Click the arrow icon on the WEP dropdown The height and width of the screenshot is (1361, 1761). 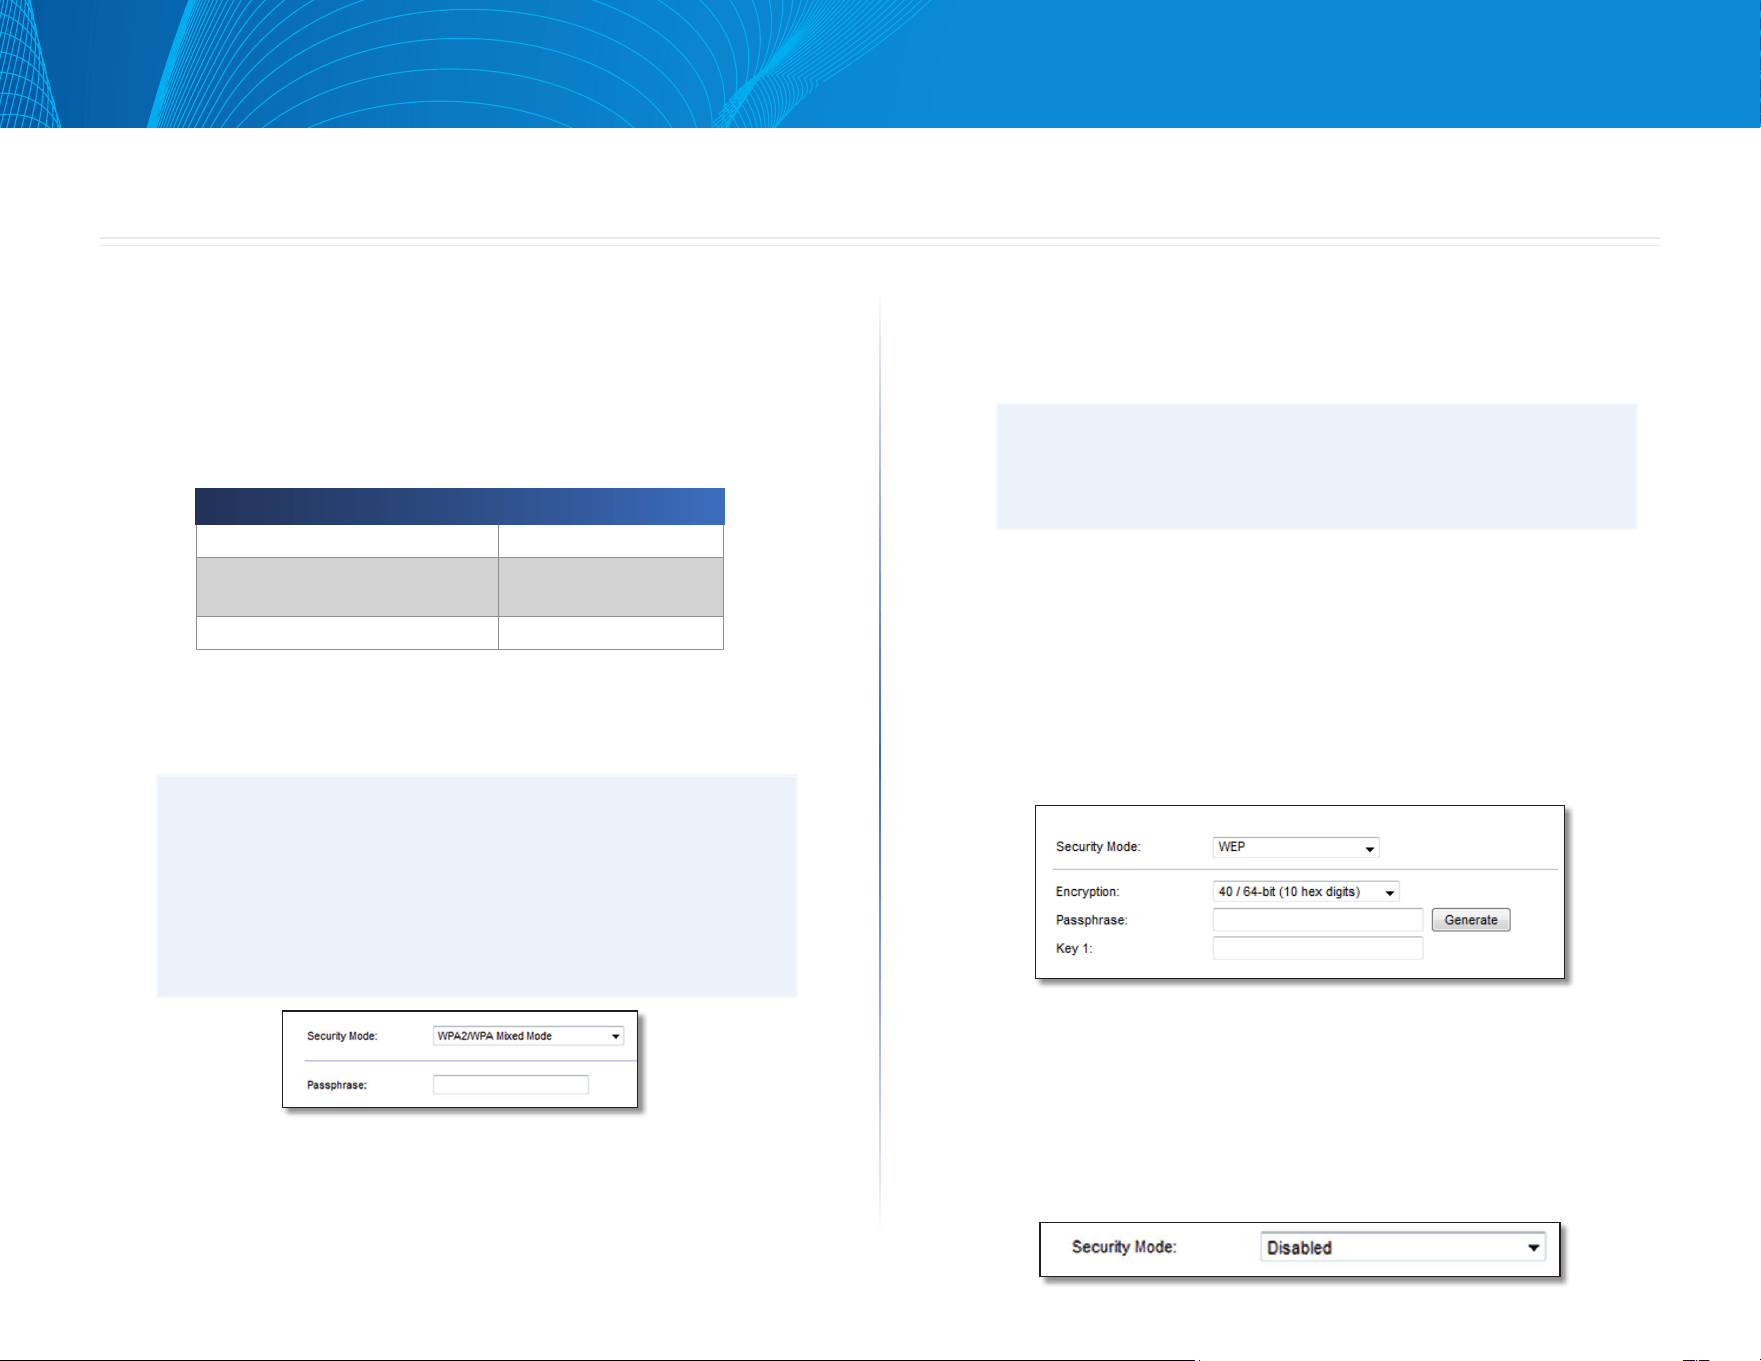(1370, 849)
